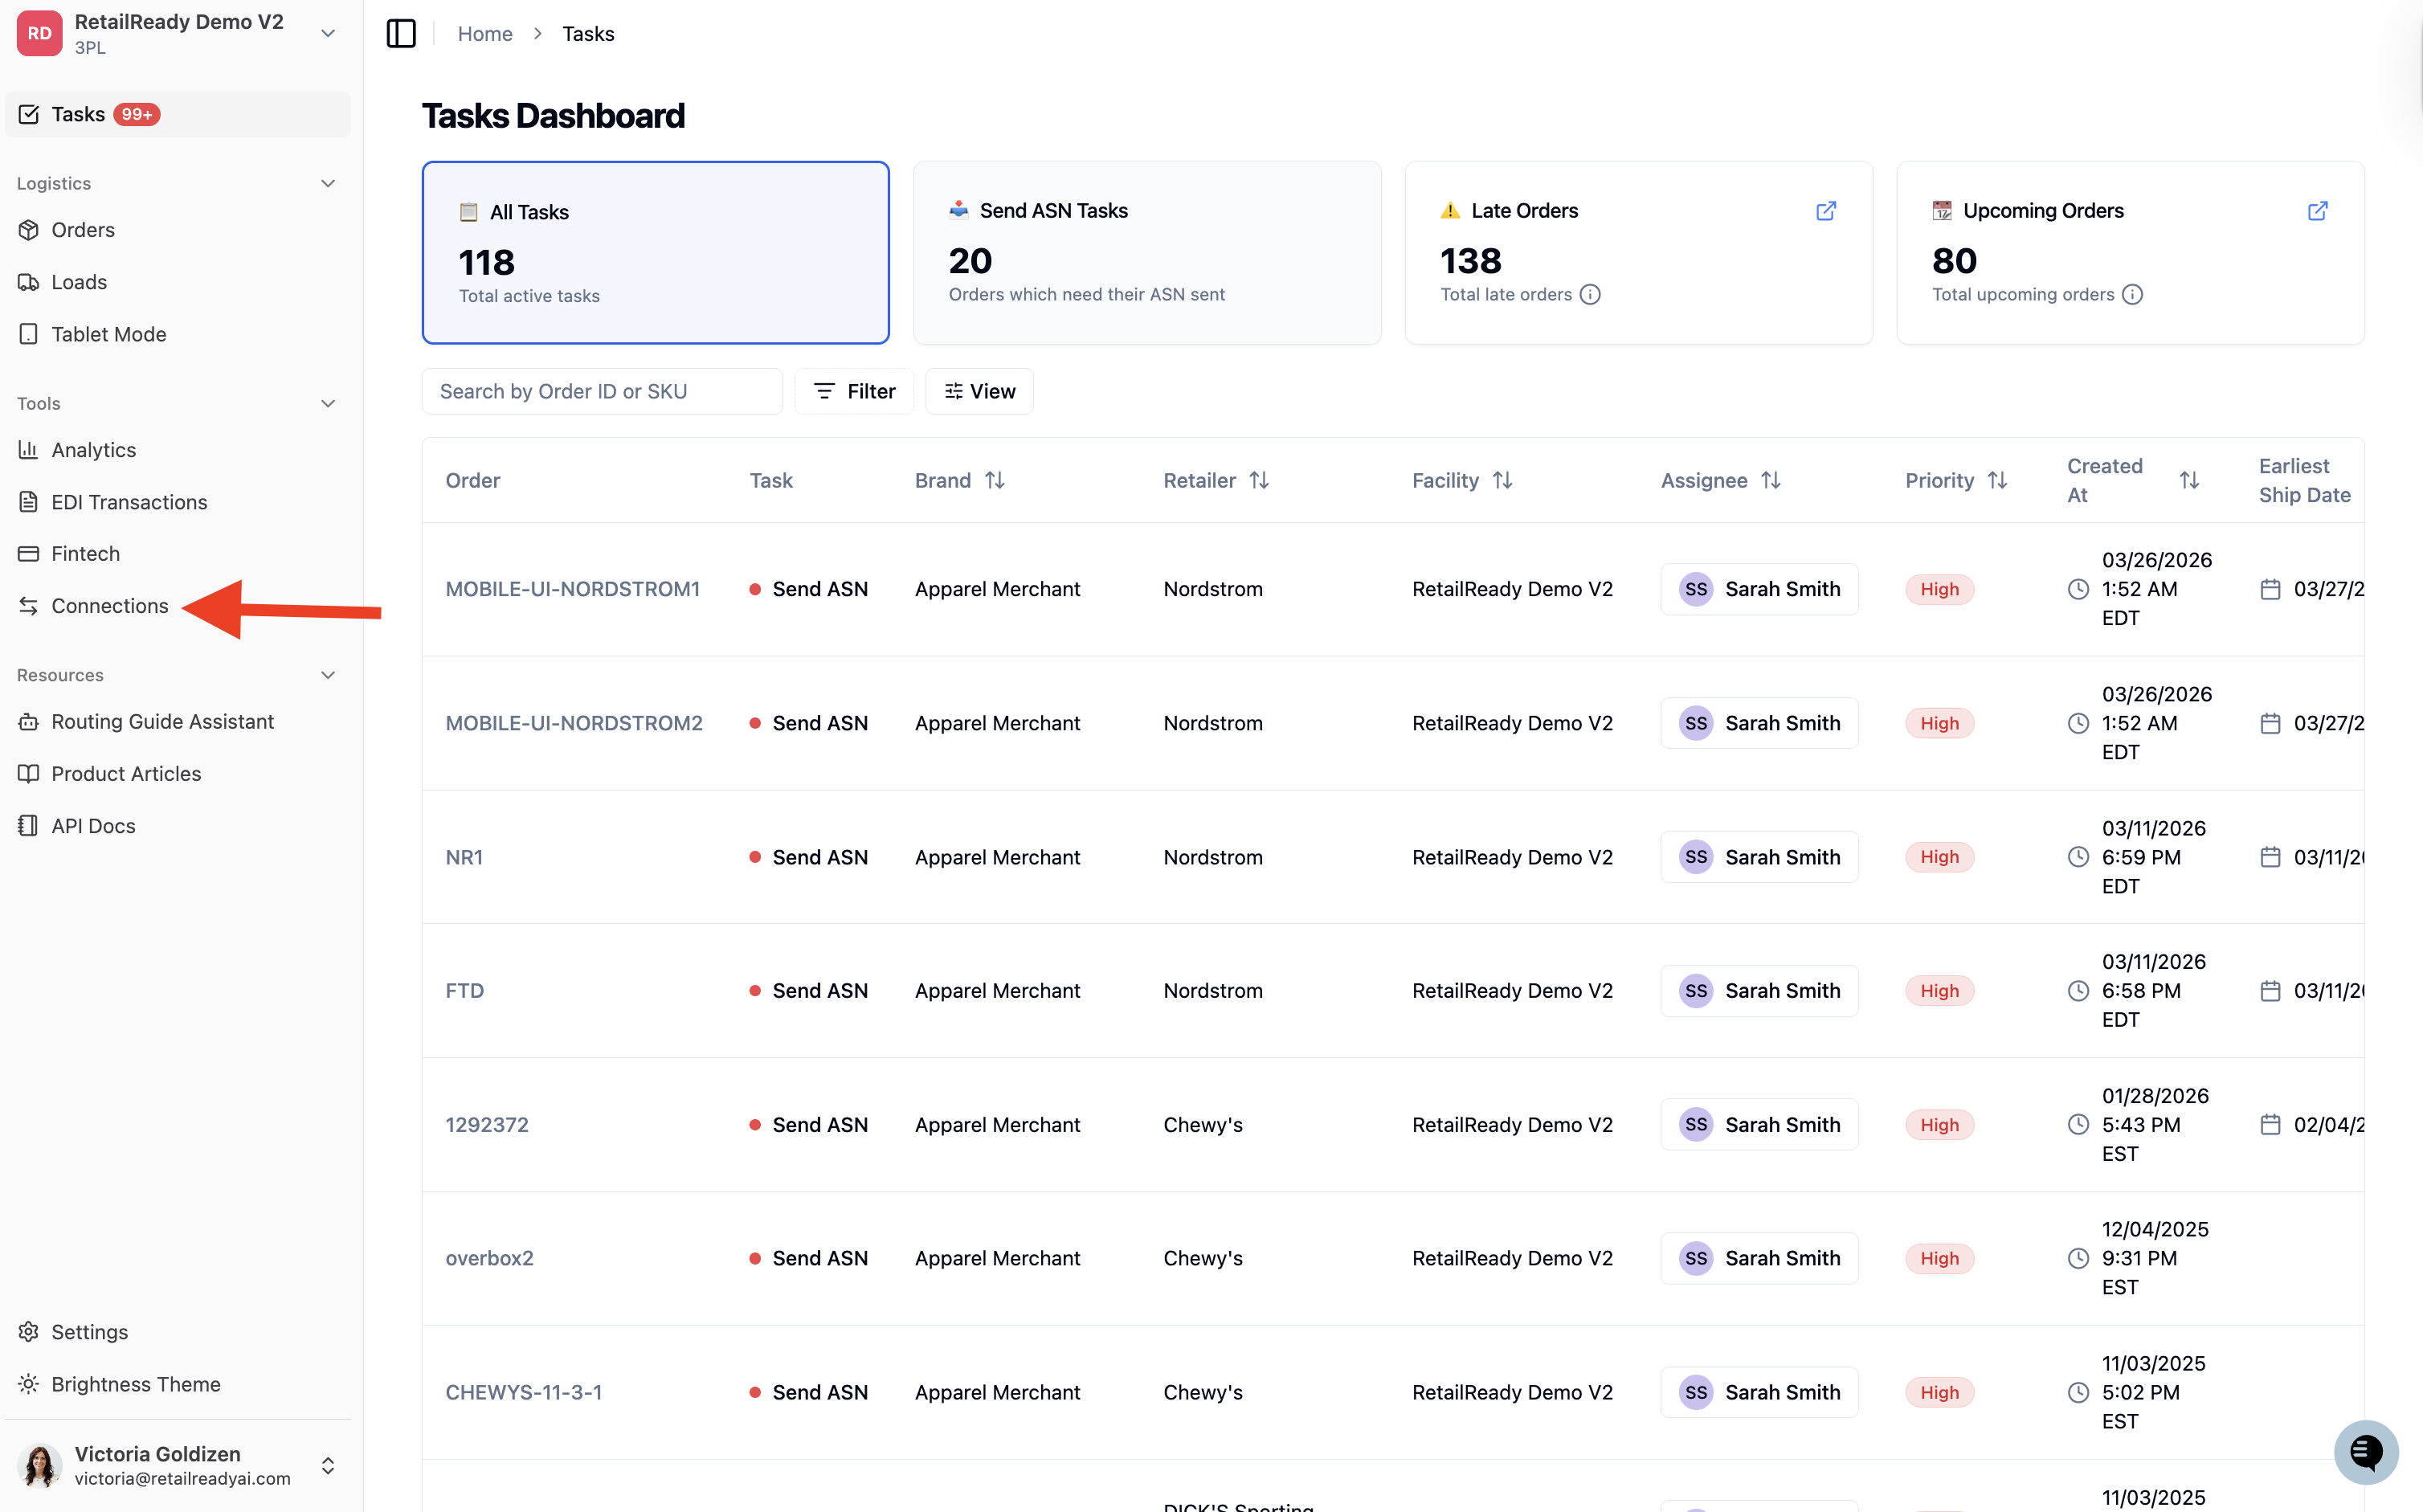Click info icon next to Total upcoming orders
Image resolution: width=2423 pixels, height=1512 pixels.
[2132, 294]
